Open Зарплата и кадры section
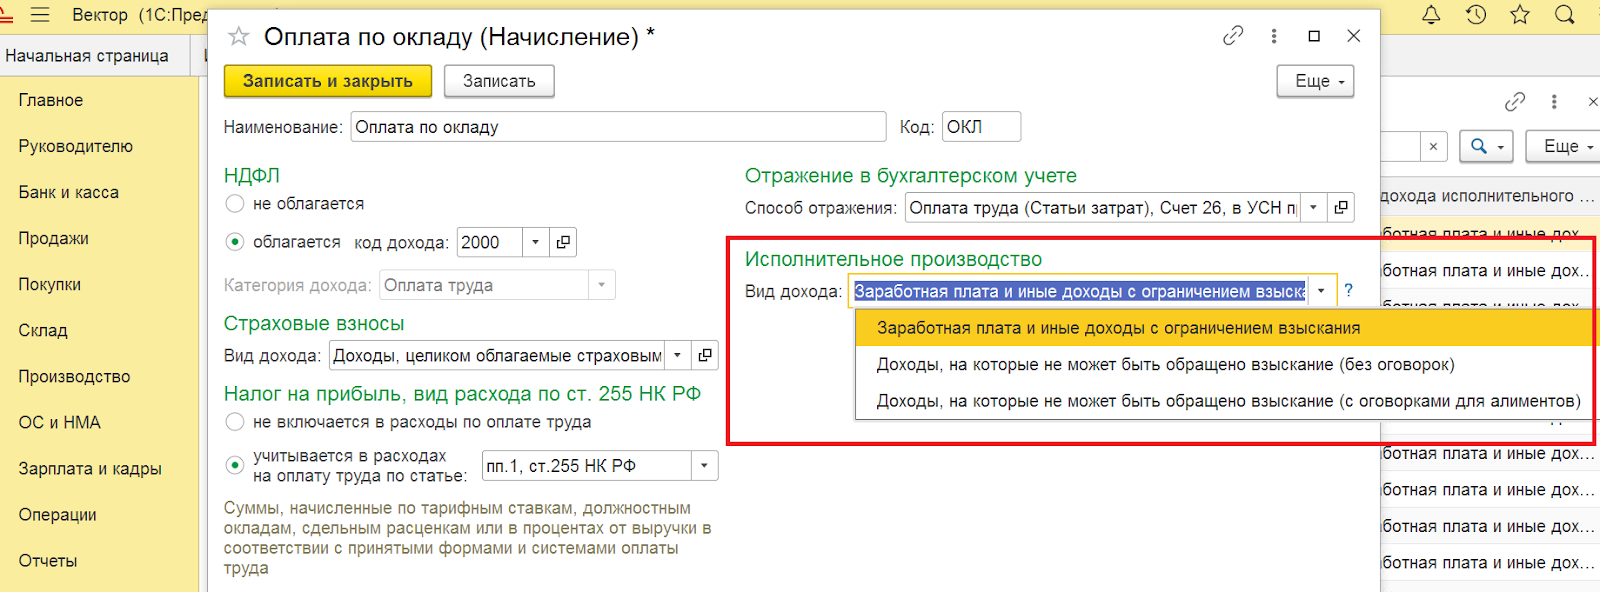Image resolution: width=1600 pixels, height=592 pixels. point(90,469)
